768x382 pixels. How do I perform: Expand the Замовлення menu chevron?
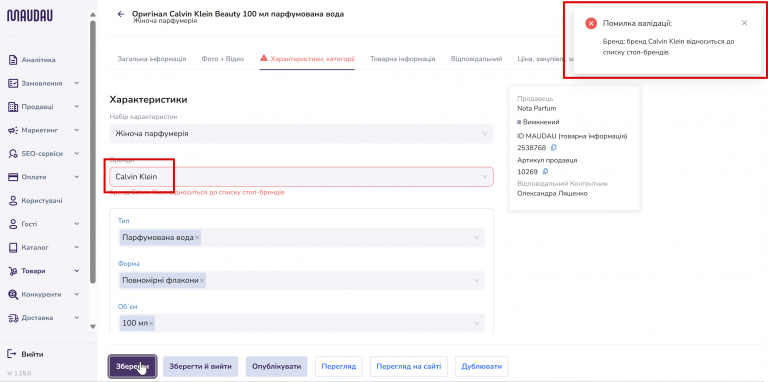click(x=76, y=83)
